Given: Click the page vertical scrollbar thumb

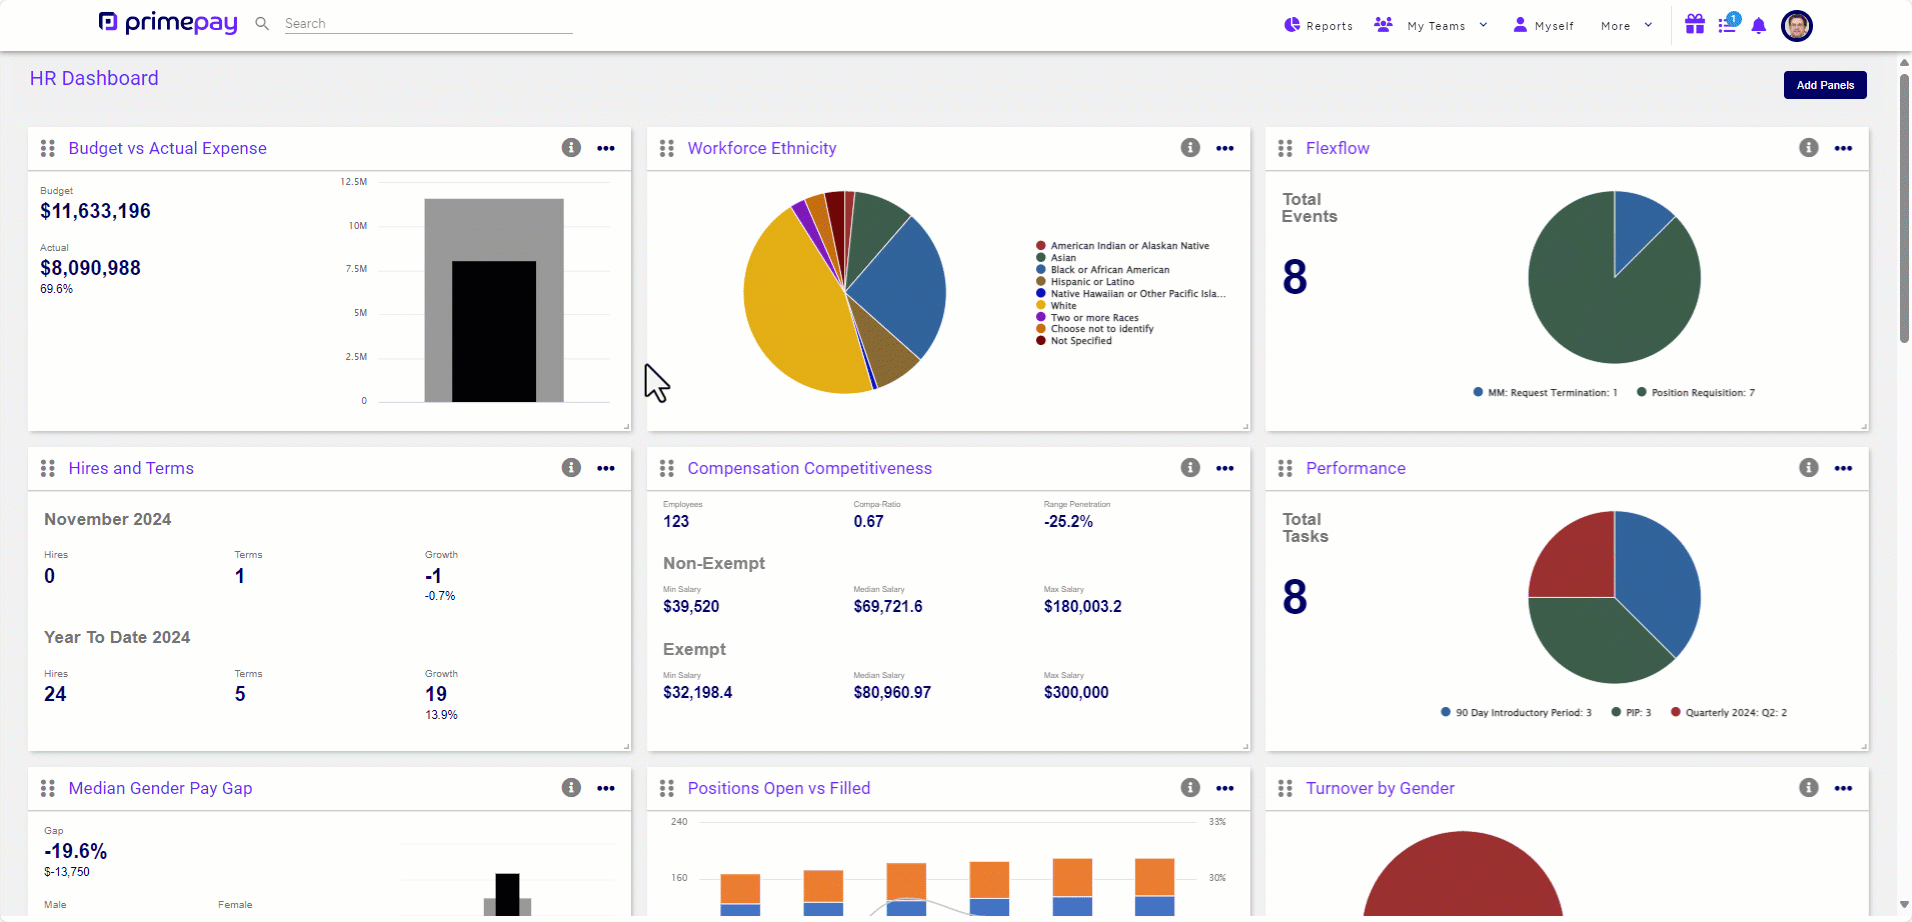Looking at the screenshot, I should tap(1904, 208).
